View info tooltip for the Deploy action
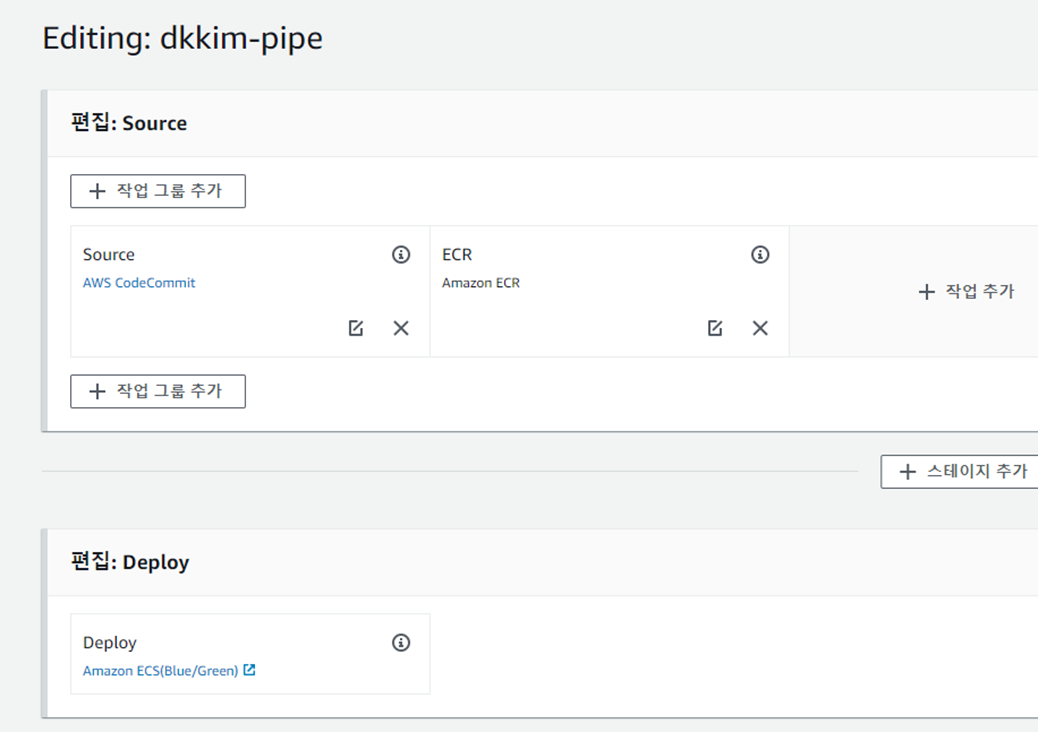Screen dimensions: 1038x732 pos(401,643)
